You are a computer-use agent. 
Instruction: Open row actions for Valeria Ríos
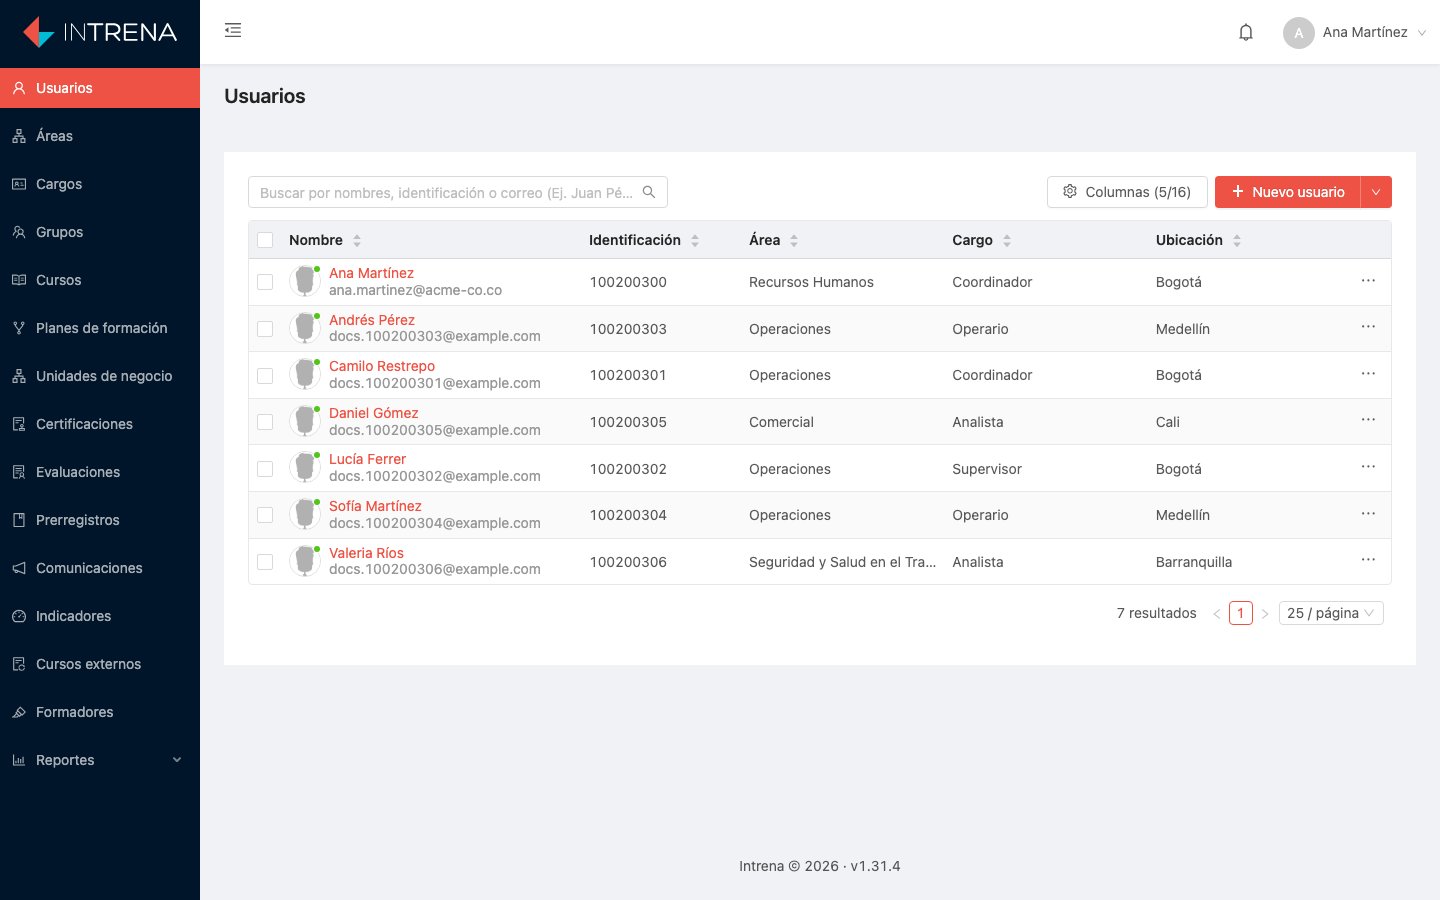click(x=1368, y=560)
